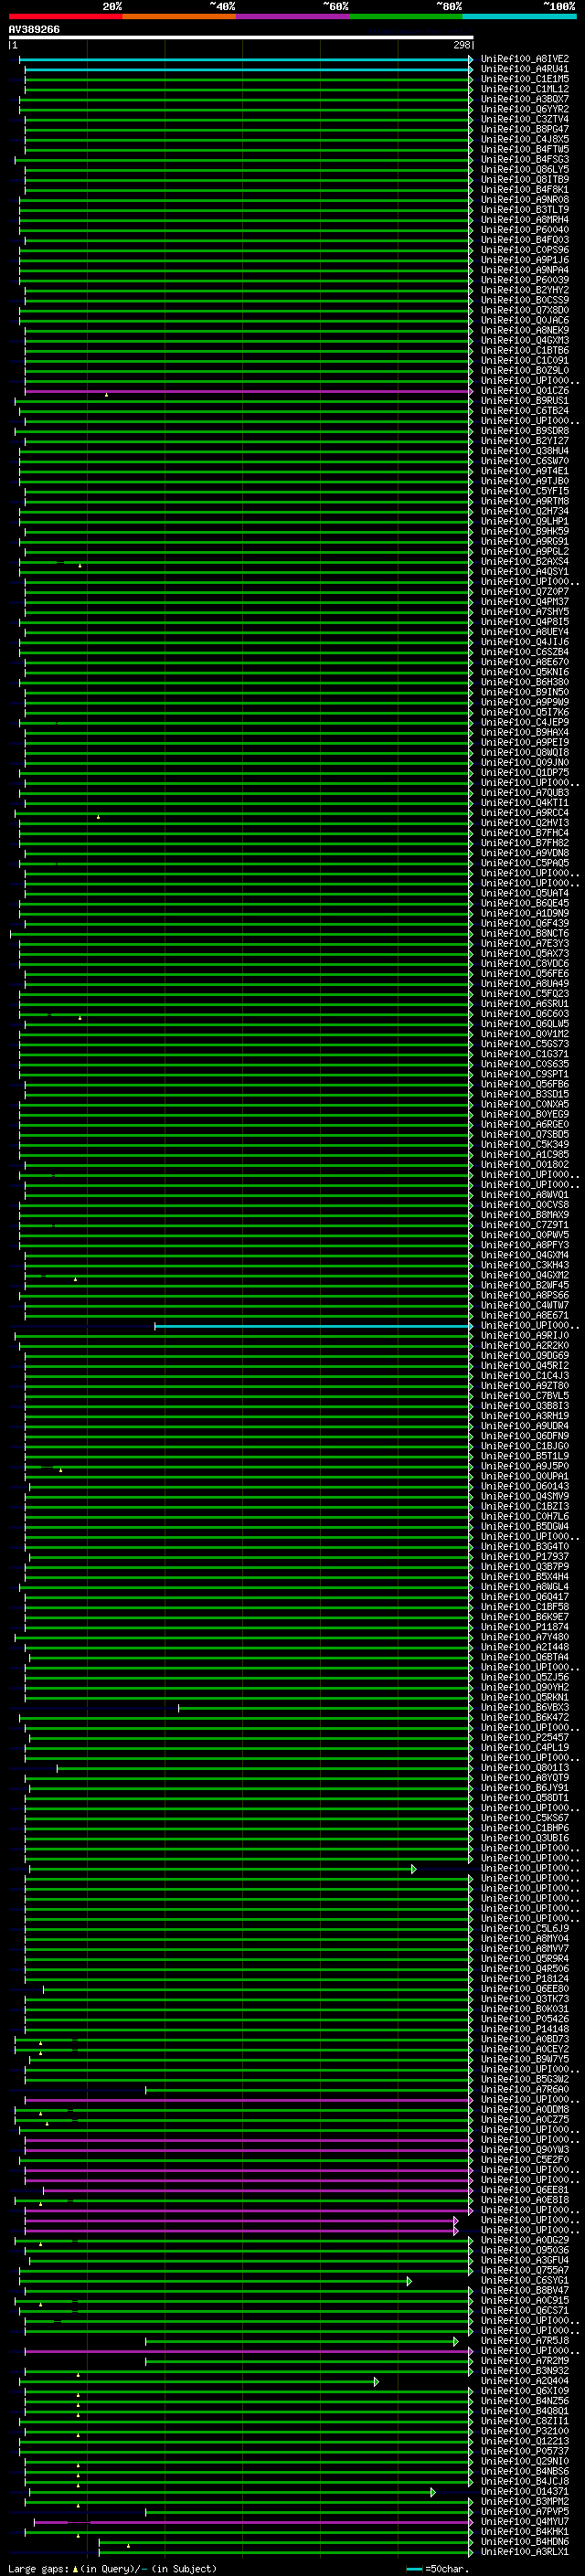
Task: Open hit UniRef100_C1E1M5
Action: (525, 79)
